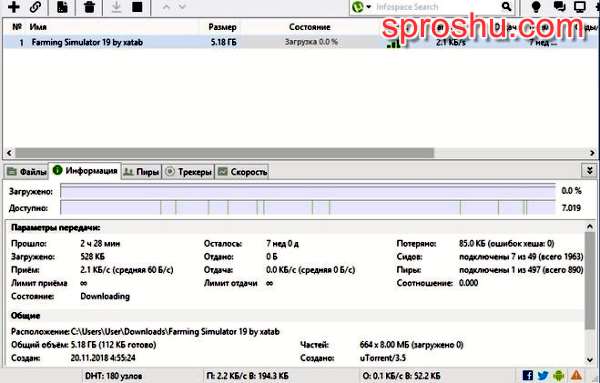Remove torrent using the trash icon
The width and height of the screenshot is (600, 383).
tap(89, 7)
